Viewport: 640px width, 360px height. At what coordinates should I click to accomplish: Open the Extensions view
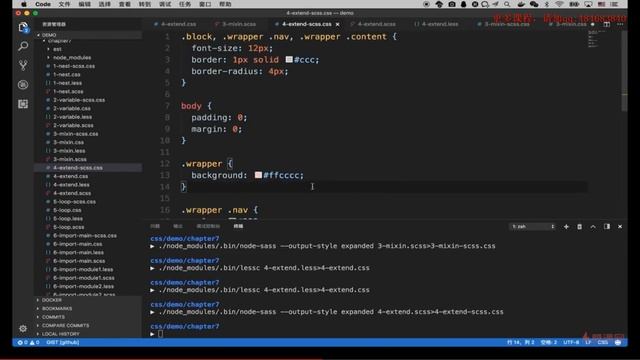click(23, 104)
